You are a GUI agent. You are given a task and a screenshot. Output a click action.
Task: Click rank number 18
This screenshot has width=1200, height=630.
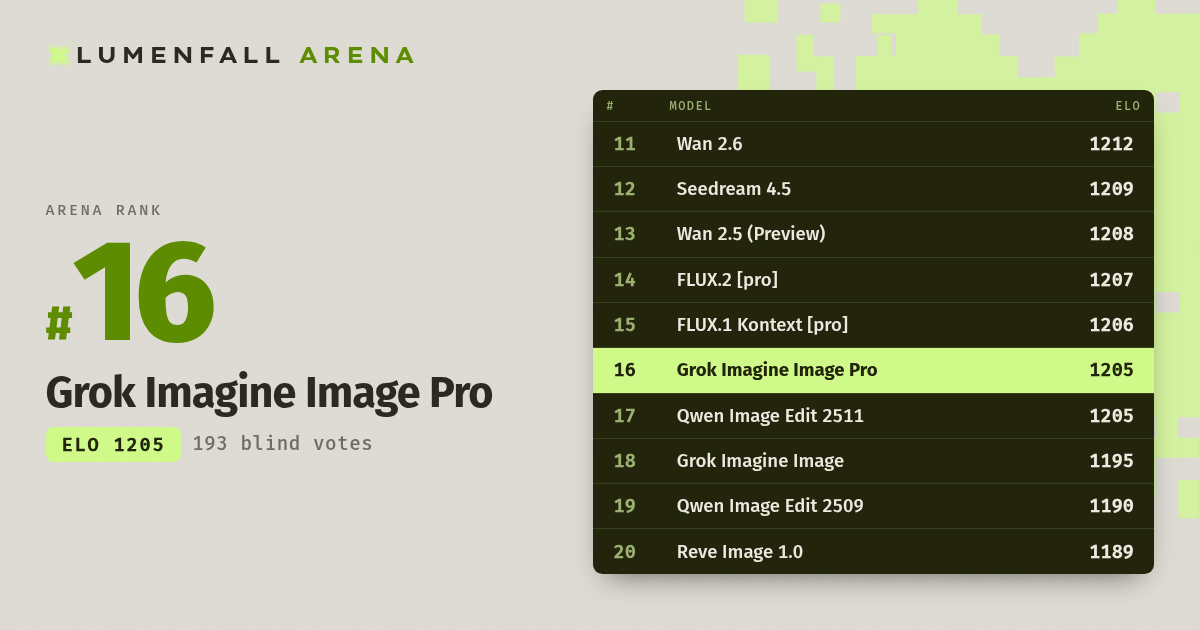(x=625, y=461)
